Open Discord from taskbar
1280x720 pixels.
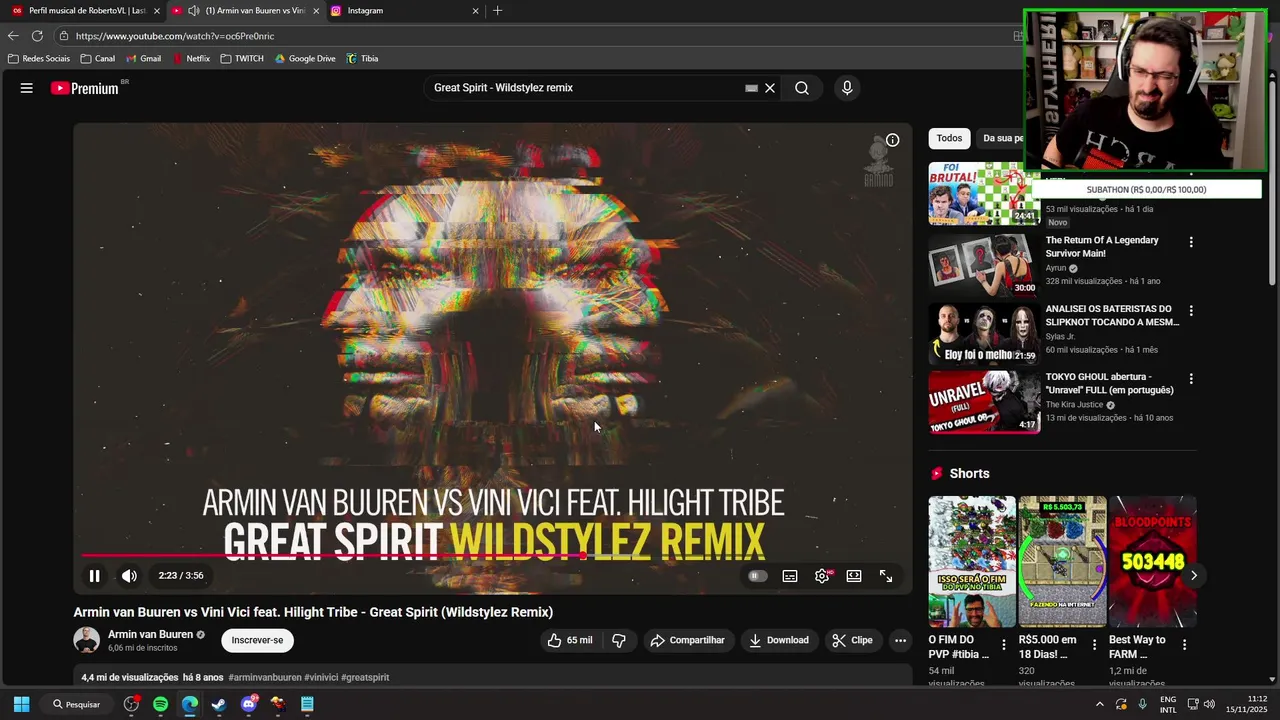(x=249, y=704)
